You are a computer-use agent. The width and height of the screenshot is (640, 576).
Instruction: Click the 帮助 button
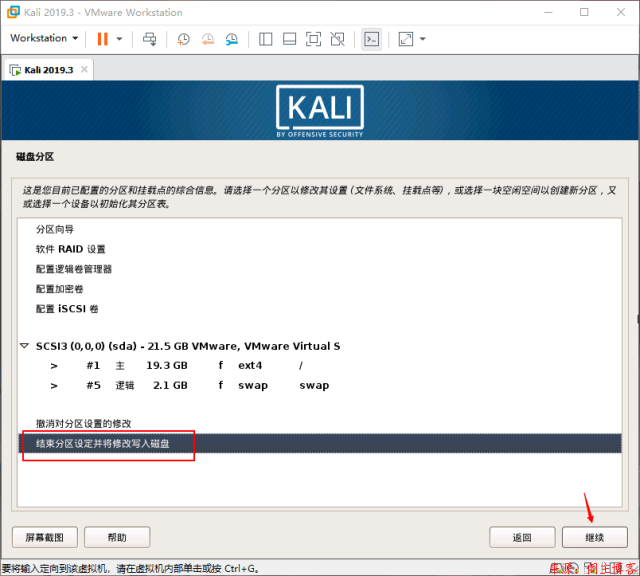(x=117, y=538)
